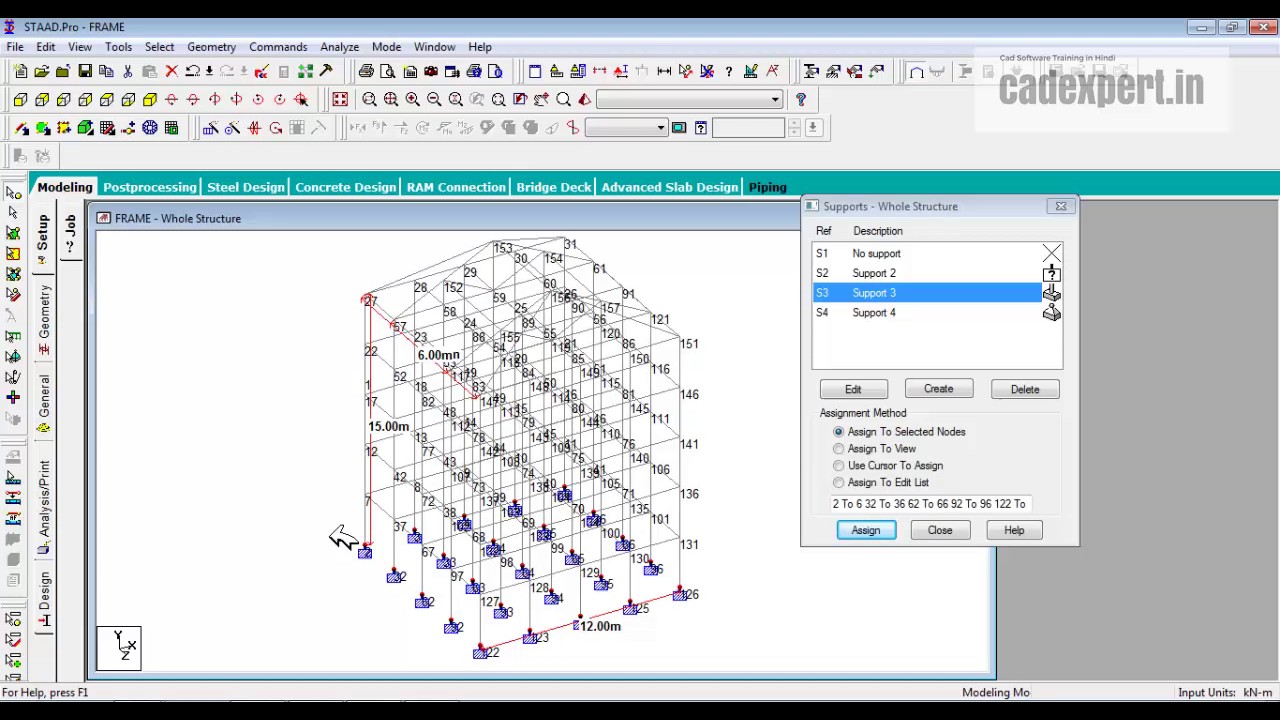Image resolution: width=1280 pixels, height=720 pixels.
Task: Select the S4 Support 4 row
Action: (x=937, y=313)
